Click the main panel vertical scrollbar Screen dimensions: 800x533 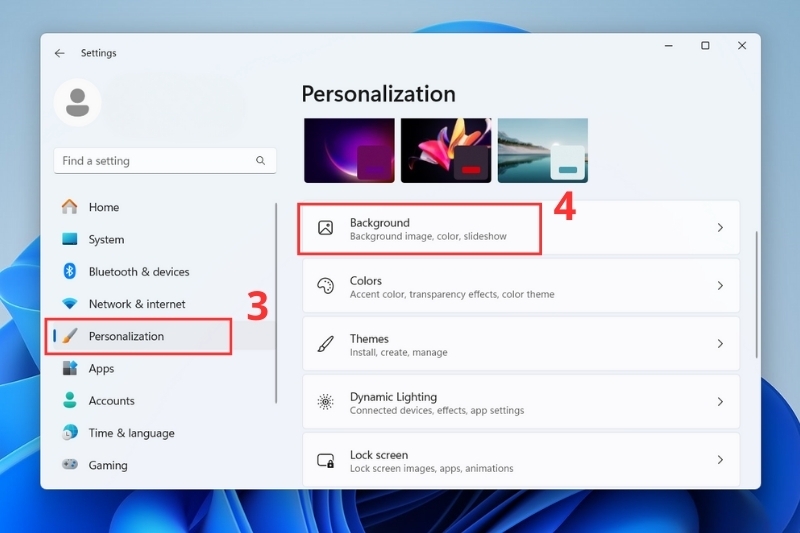pos(756,294)
